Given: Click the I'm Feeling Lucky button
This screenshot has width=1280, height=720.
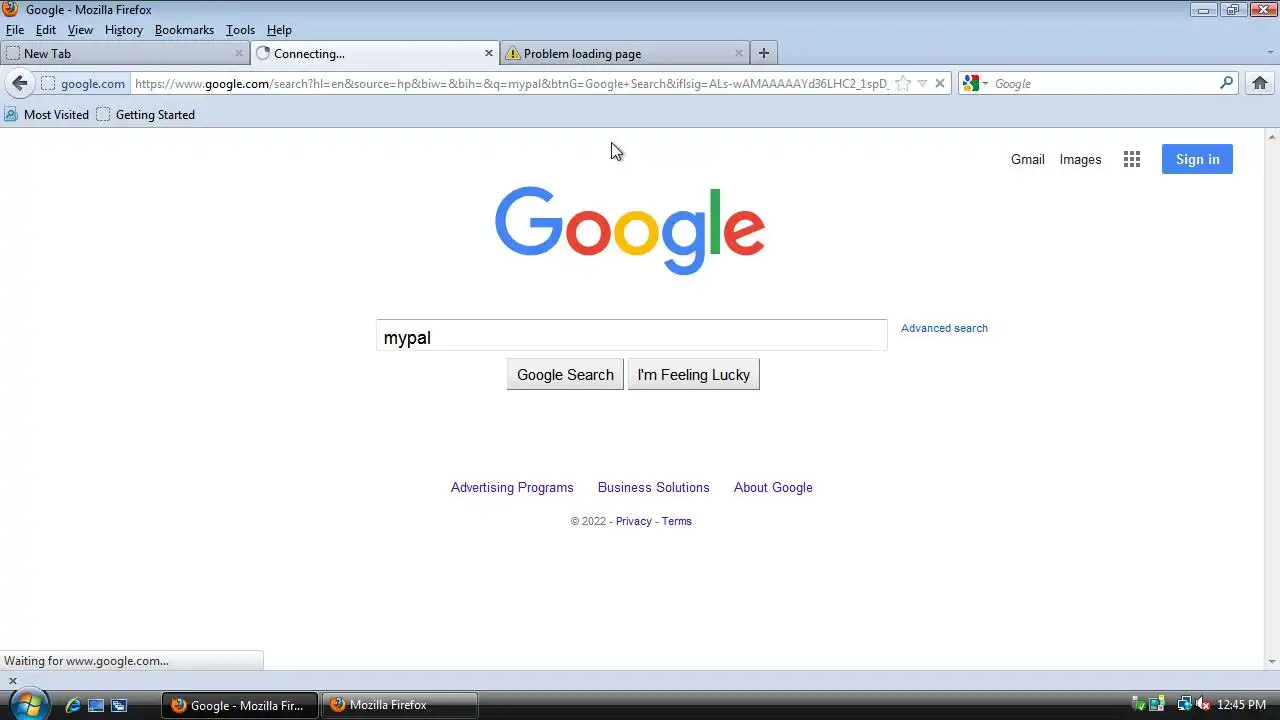Looking at the screenshot, I should click(694, 375).
